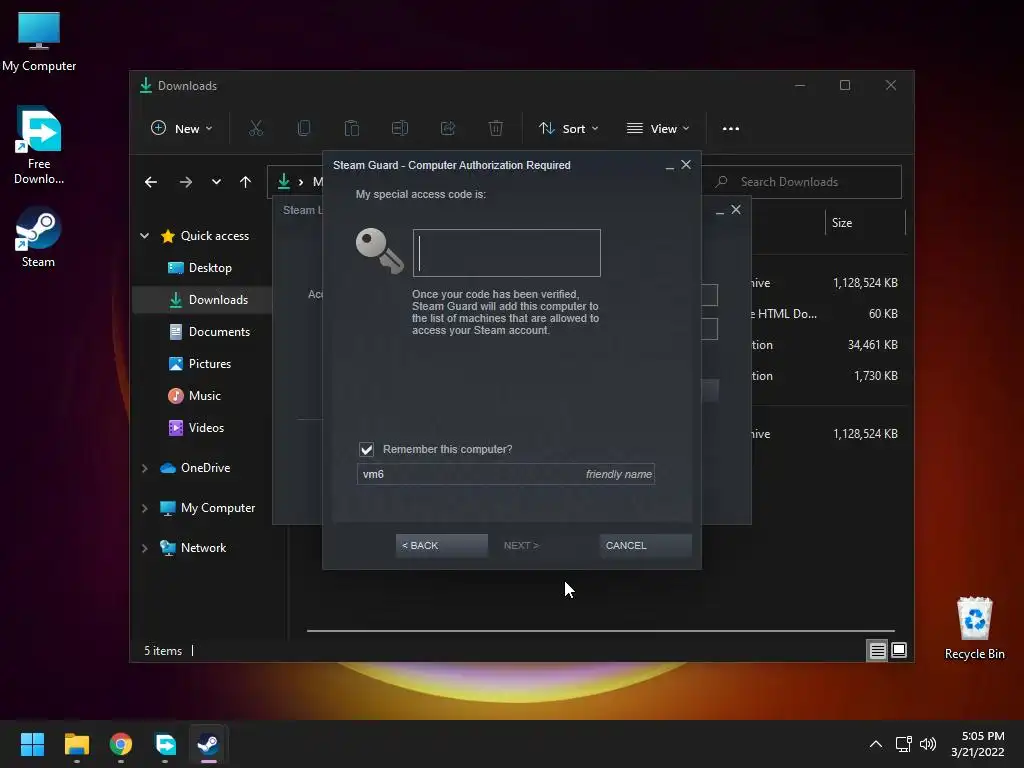Screen dimensions: 1024x768
Task: Select Desktop in Quick access
Action: pos(200,268)
